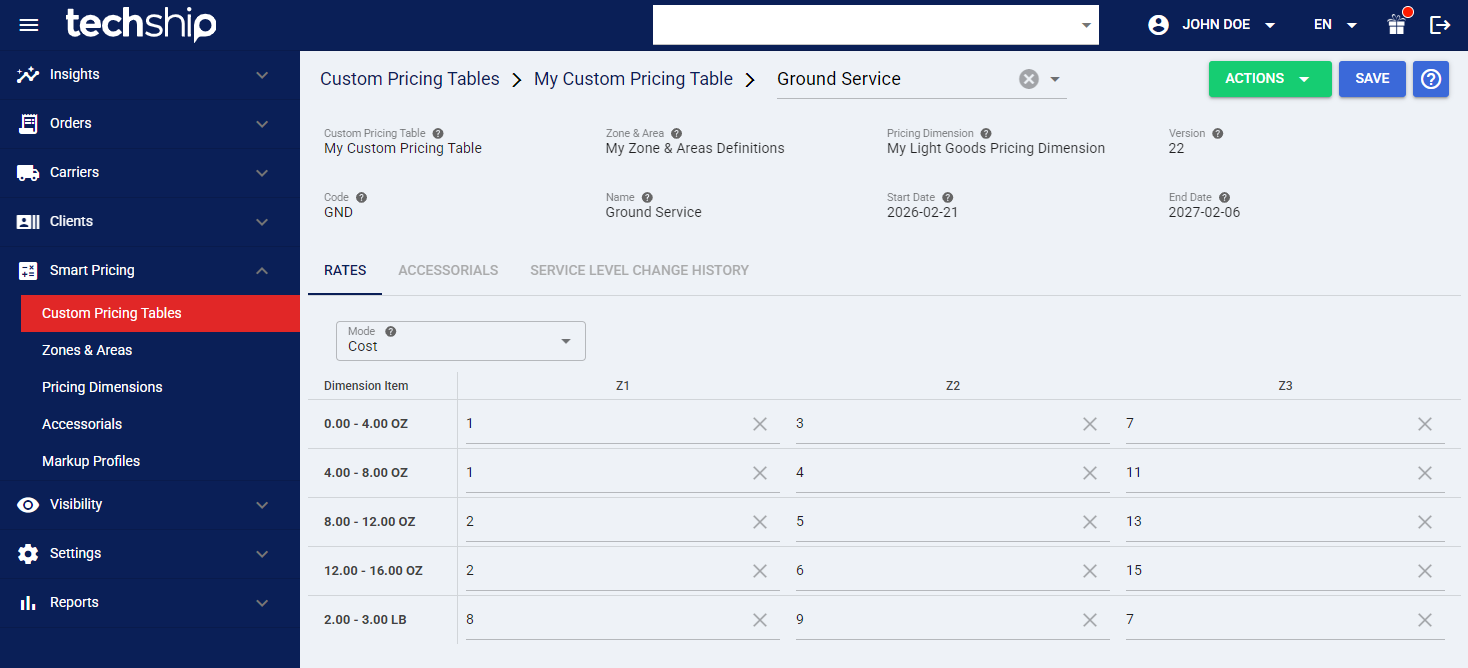Expand the Reports sidebar section
The width and height of the screenshot is (1468, 668).
click(150, 602)
